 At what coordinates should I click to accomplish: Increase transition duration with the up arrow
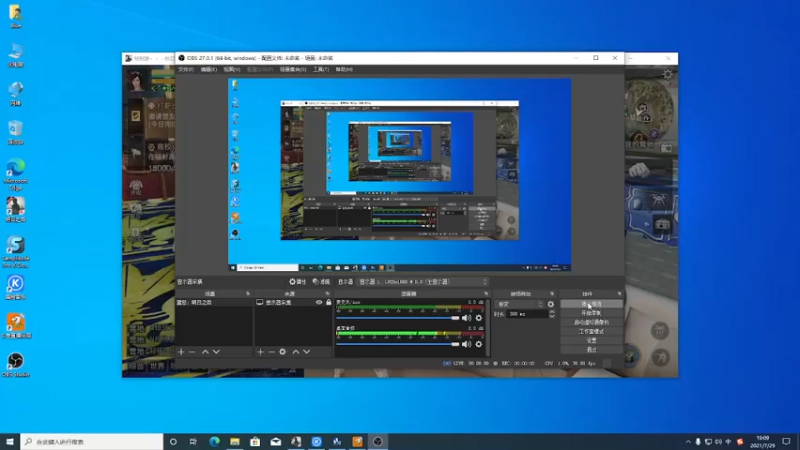click(x=552, y=312)
